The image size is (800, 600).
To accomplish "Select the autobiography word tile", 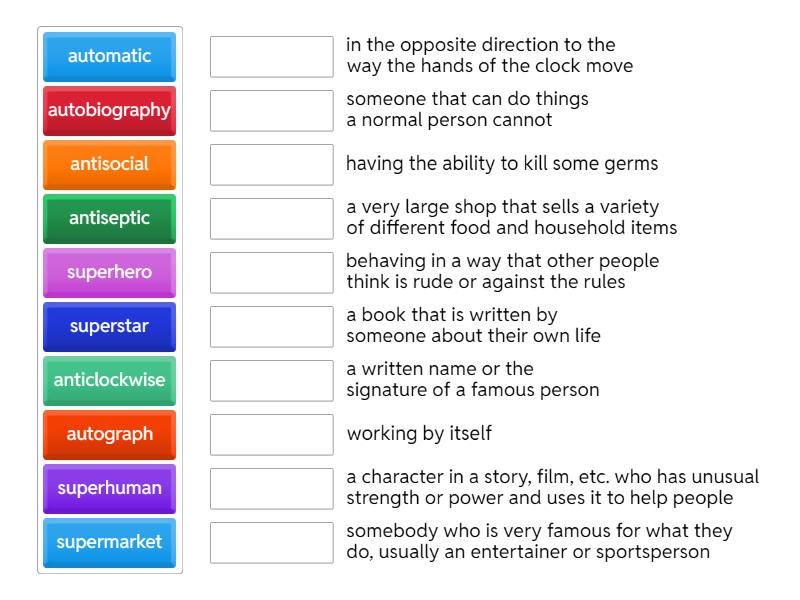I will coord(109,111).
